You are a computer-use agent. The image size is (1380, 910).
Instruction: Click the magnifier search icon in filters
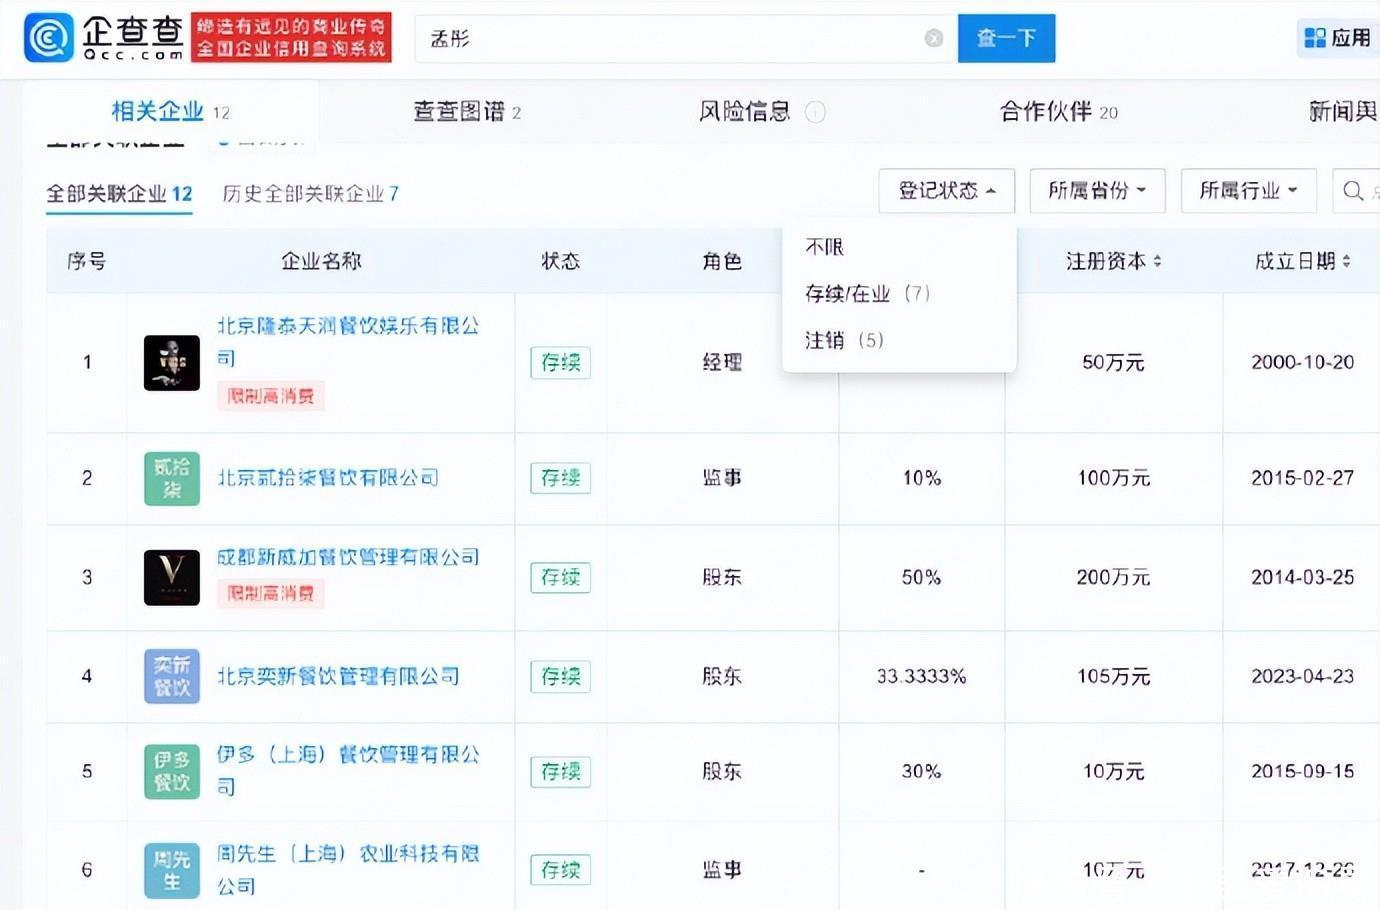(x=1353, y=190)
